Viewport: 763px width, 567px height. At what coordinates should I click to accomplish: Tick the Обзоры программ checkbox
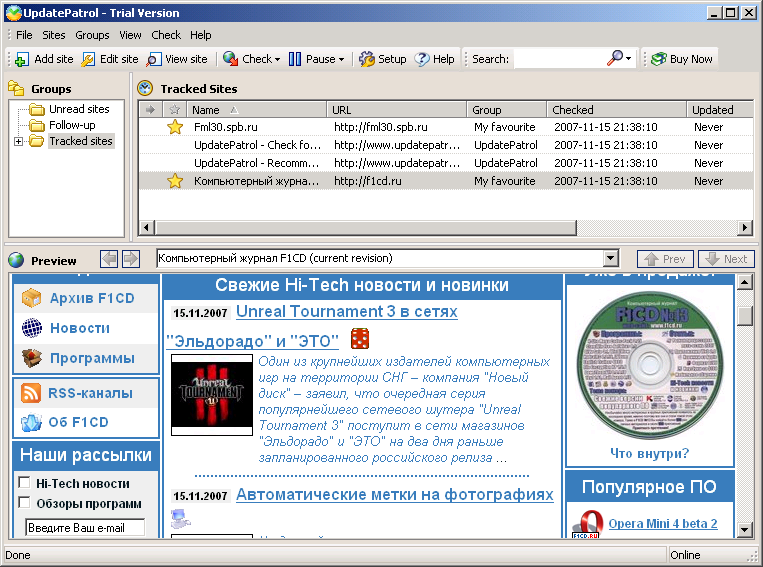click(x=24, y=502)
